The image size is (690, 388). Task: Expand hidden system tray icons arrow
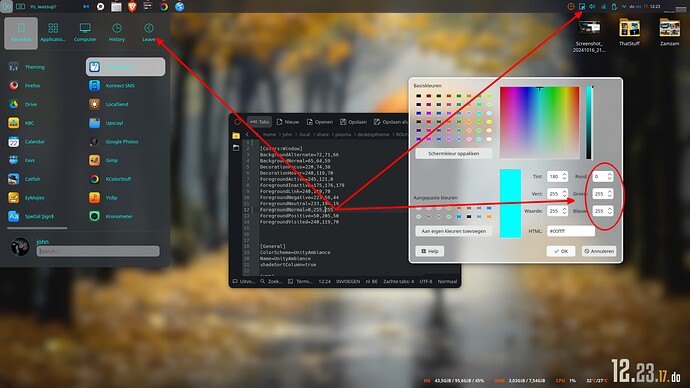tap(624, 7)
